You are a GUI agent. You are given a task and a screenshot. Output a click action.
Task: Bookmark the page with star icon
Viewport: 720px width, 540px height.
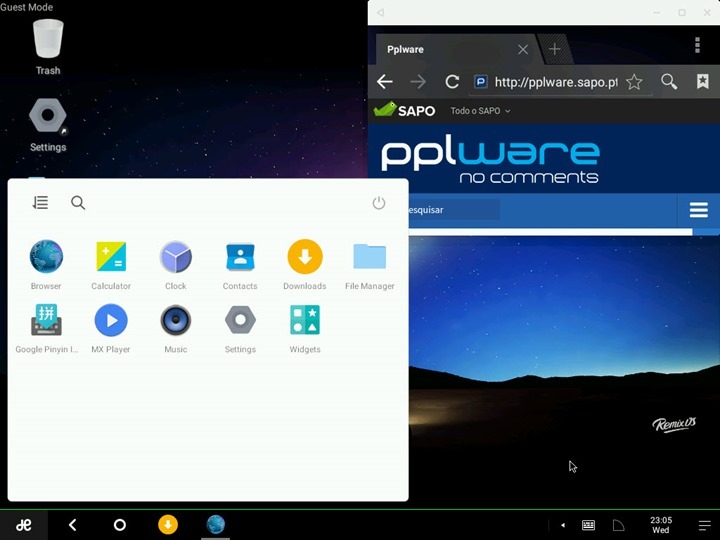click(x=634, y=82)
